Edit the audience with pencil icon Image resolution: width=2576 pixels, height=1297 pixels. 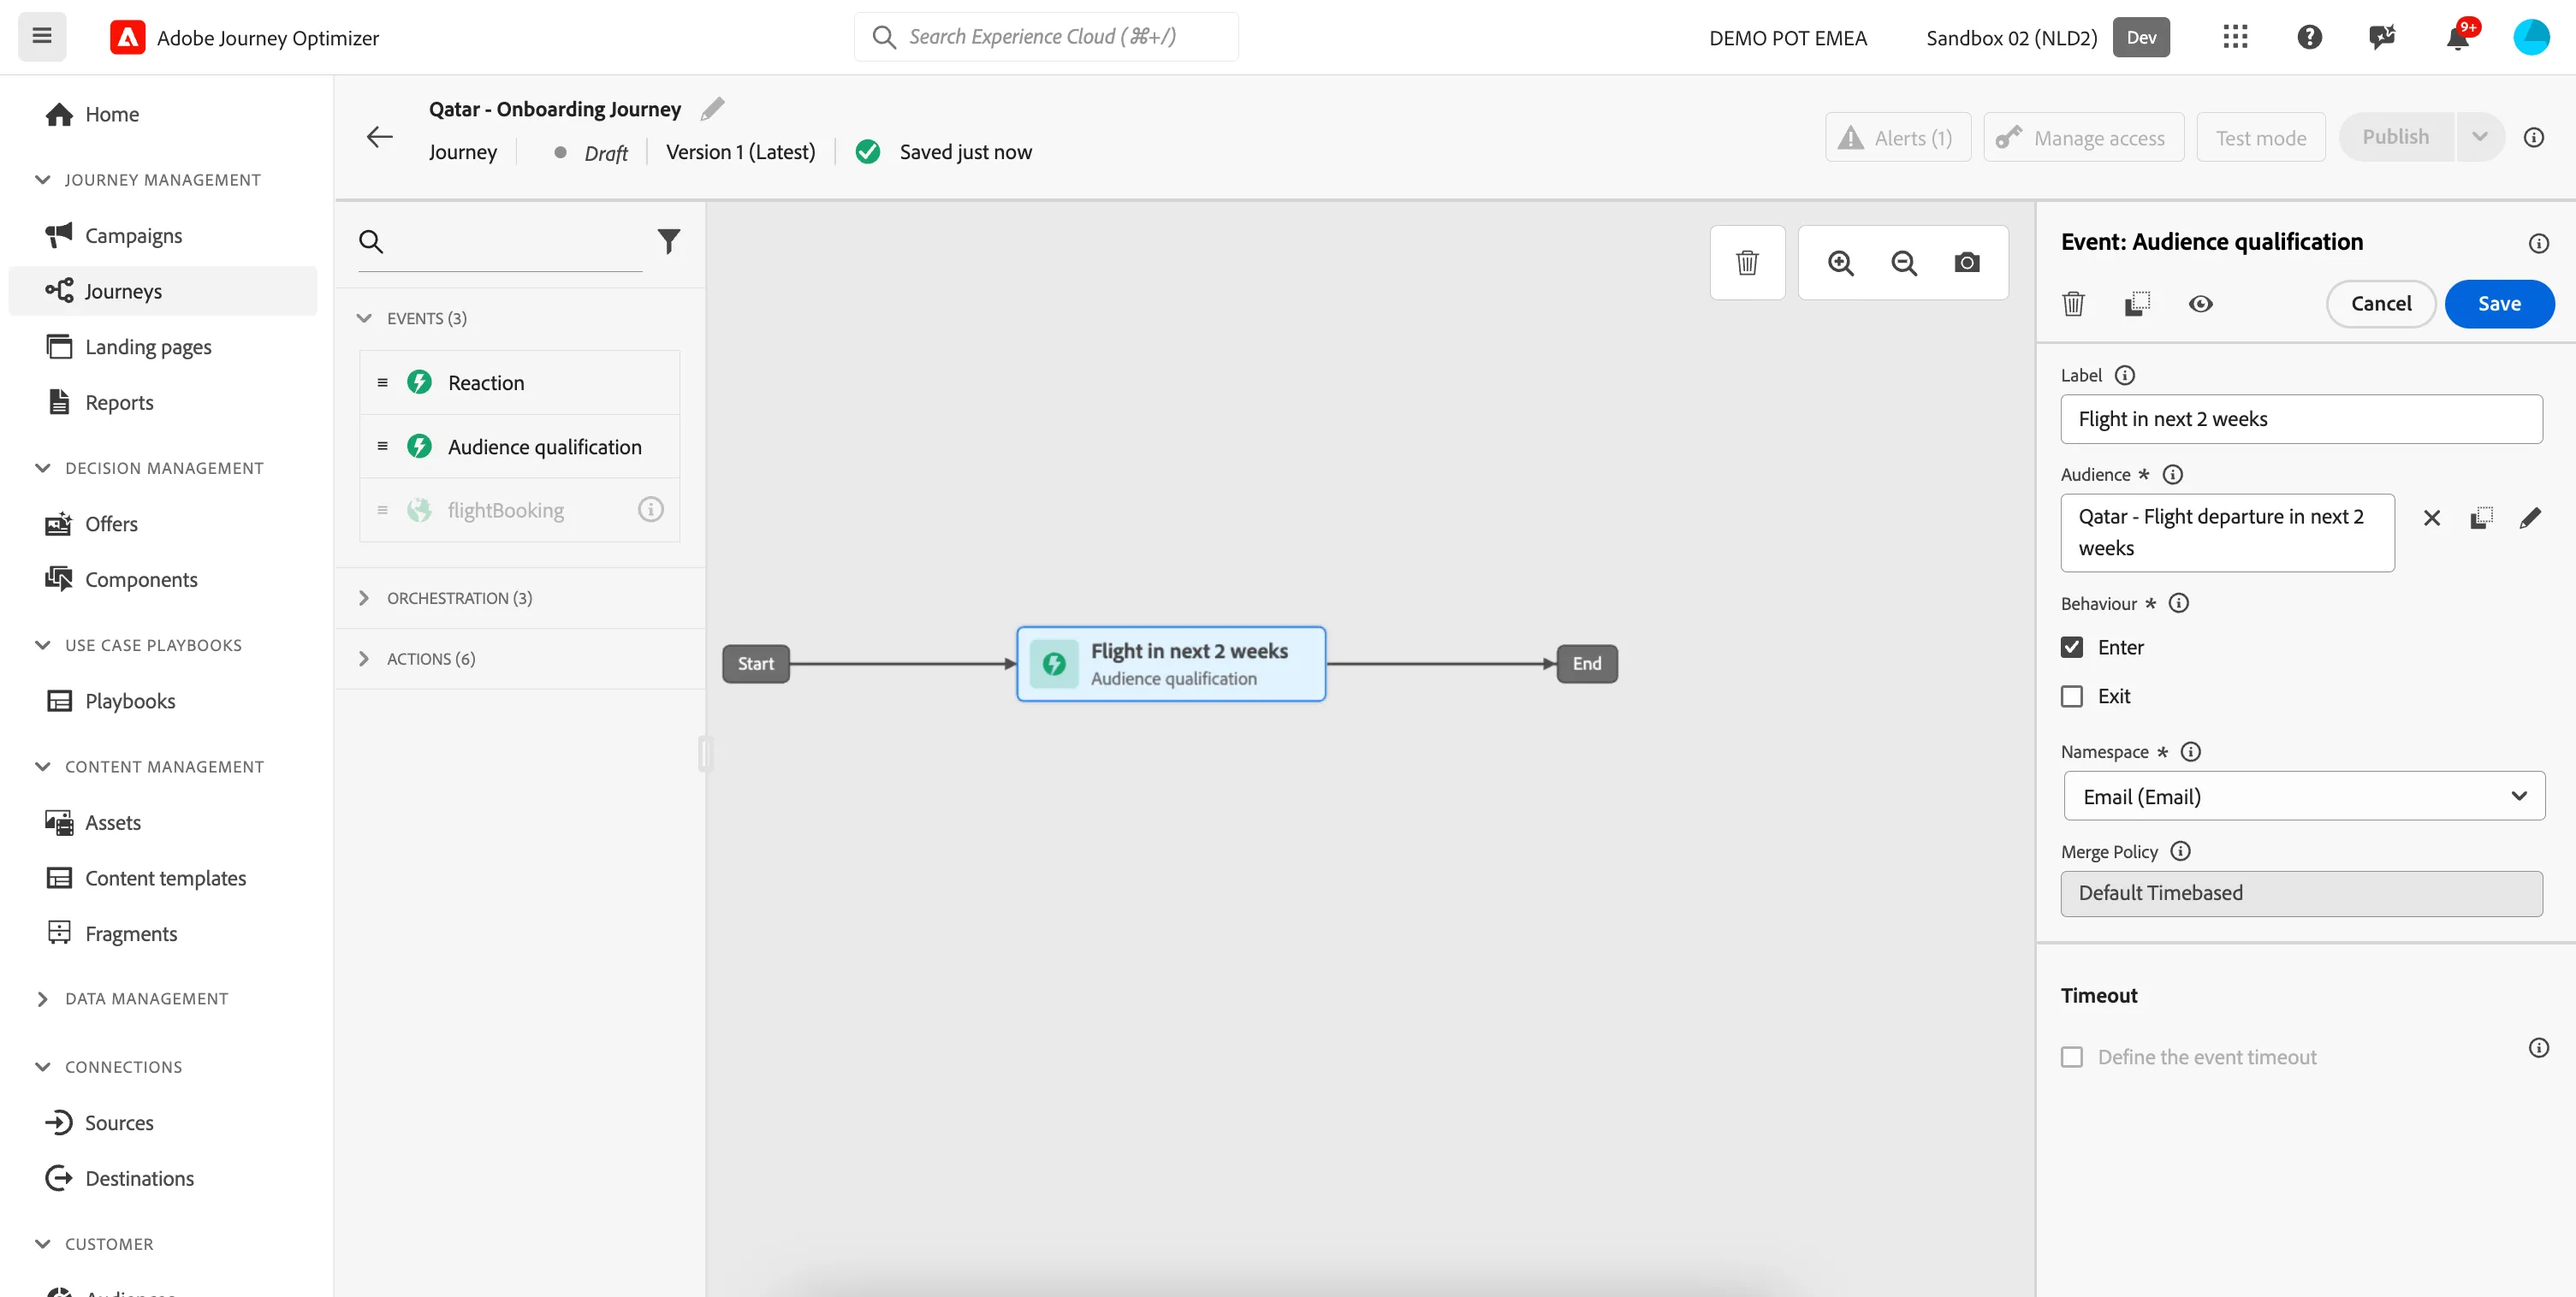pos(2530,518)
